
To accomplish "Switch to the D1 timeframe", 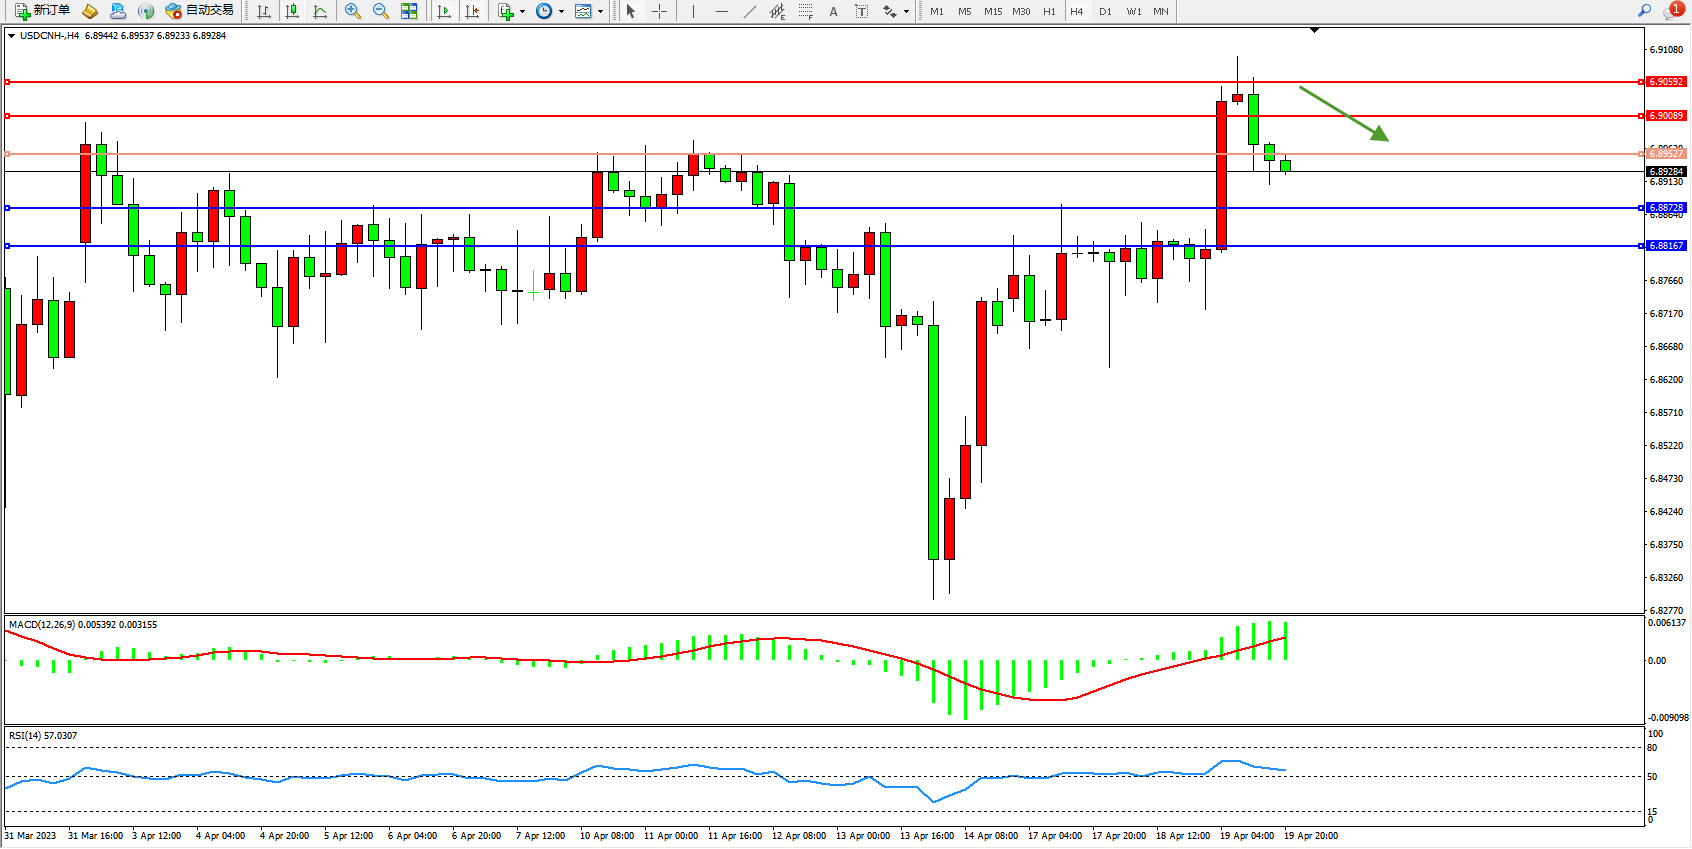I will point(1105,11).
